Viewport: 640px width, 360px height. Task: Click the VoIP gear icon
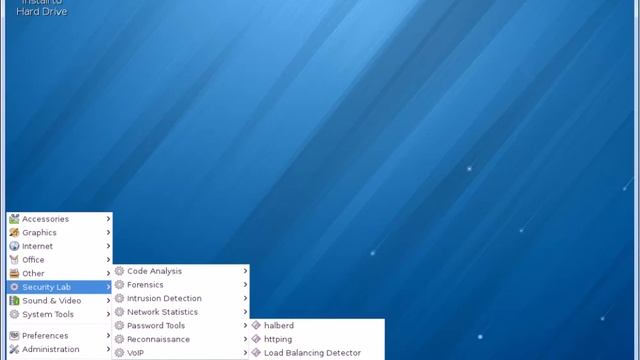coord(119,353)
